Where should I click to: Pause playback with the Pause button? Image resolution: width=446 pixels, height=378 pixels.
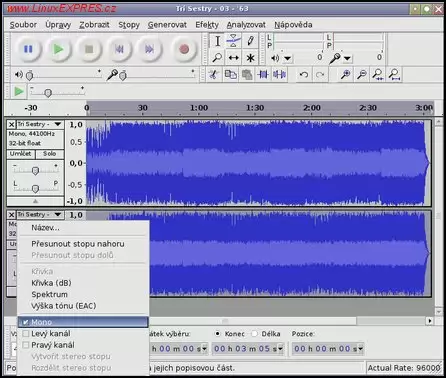[x=28, y=49]
